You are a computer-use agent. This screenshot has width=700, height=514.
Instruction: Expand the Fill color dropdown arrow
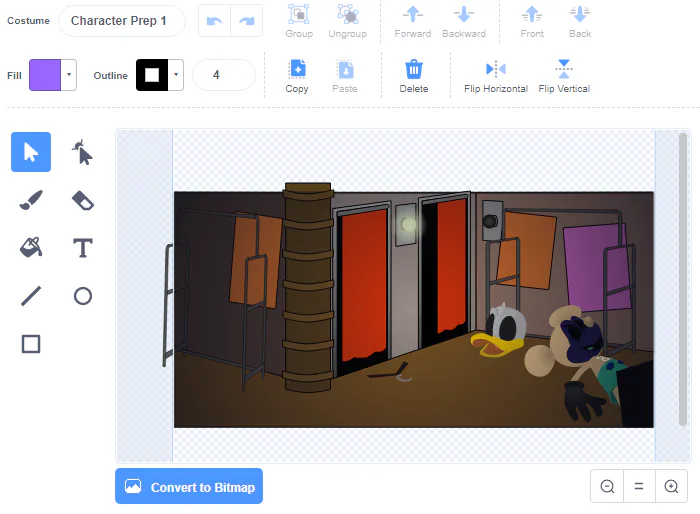coord(69,75)
